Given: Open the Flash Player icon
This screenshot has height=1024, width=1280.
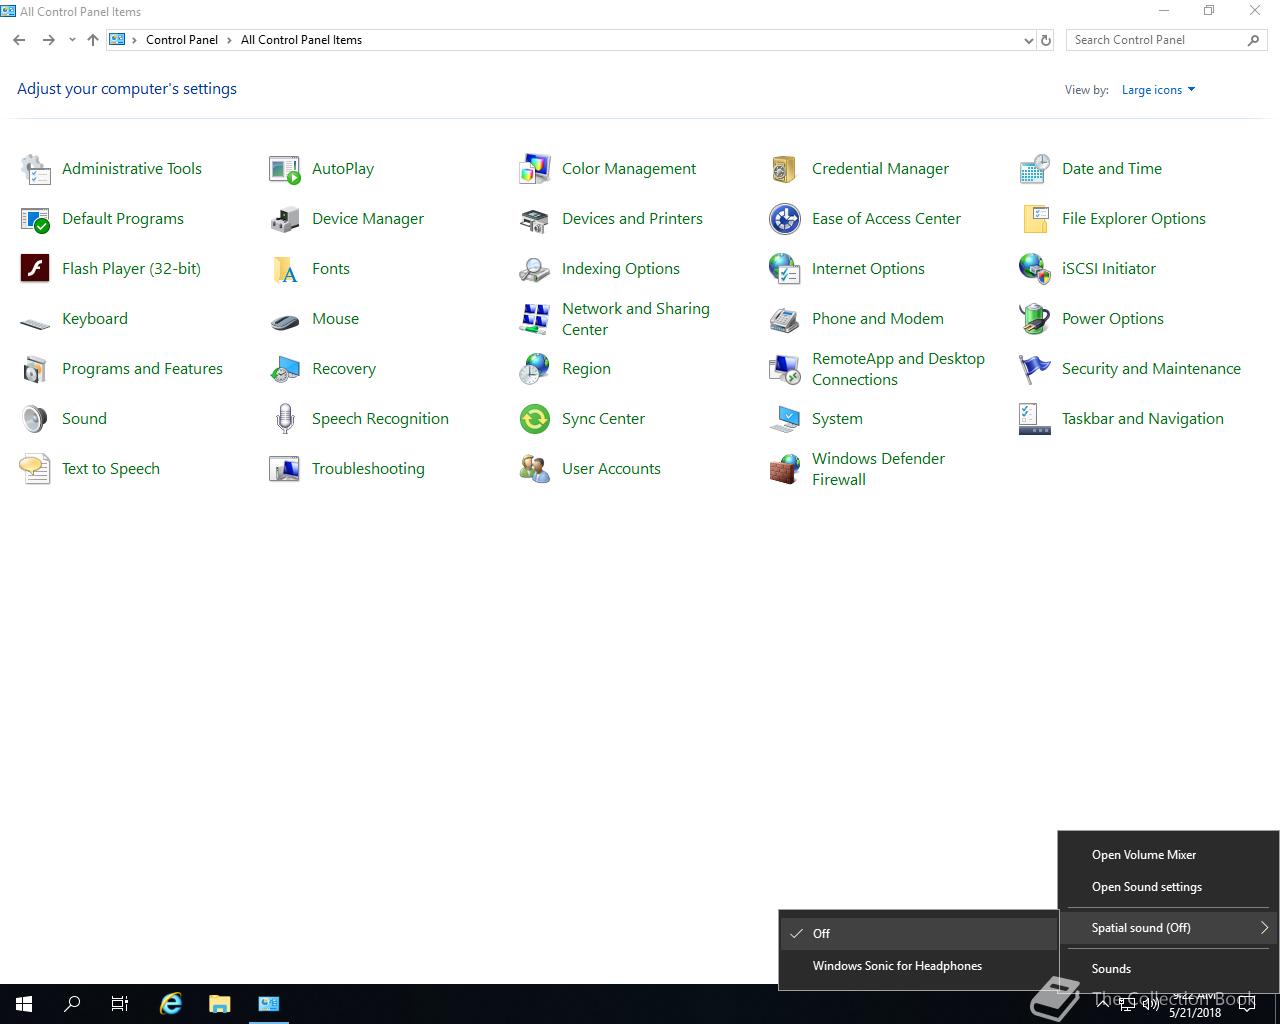Looking at the screenshot, I should (35, 269).
